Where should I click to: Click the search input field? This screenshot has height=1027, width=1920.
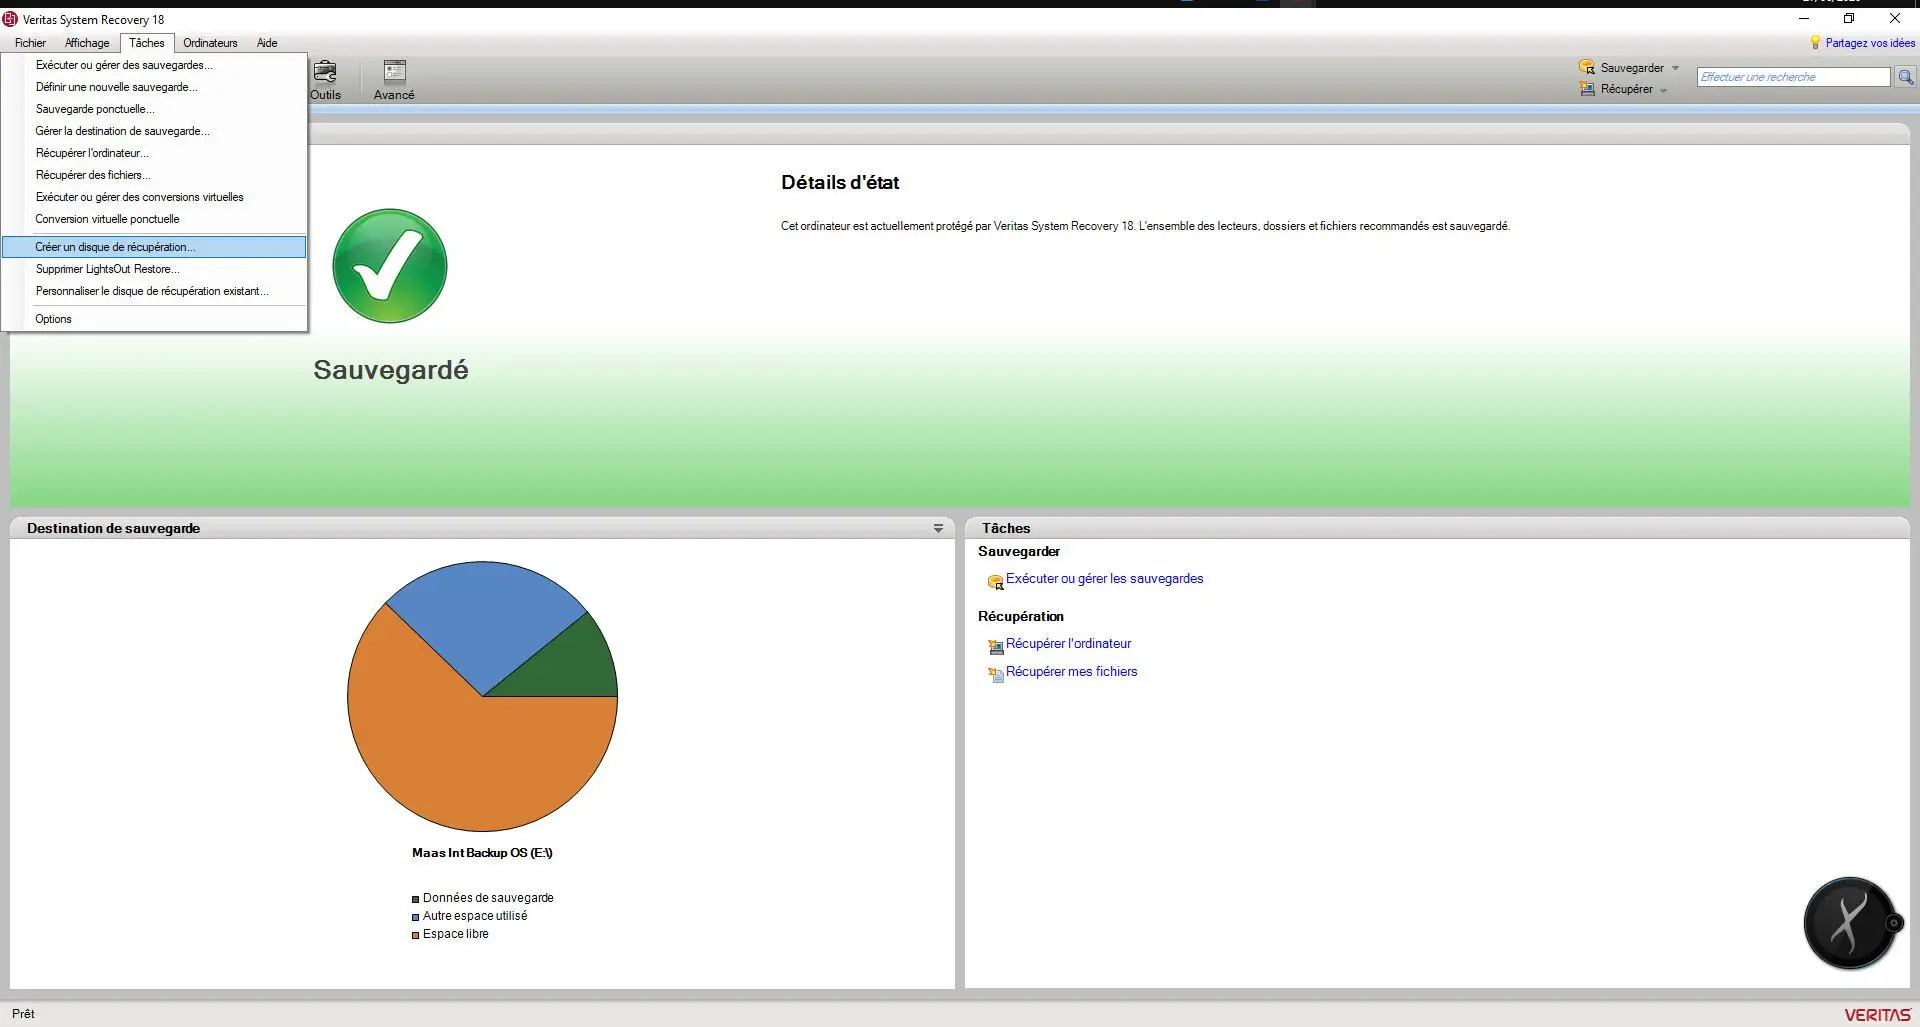coord(1793,77)
